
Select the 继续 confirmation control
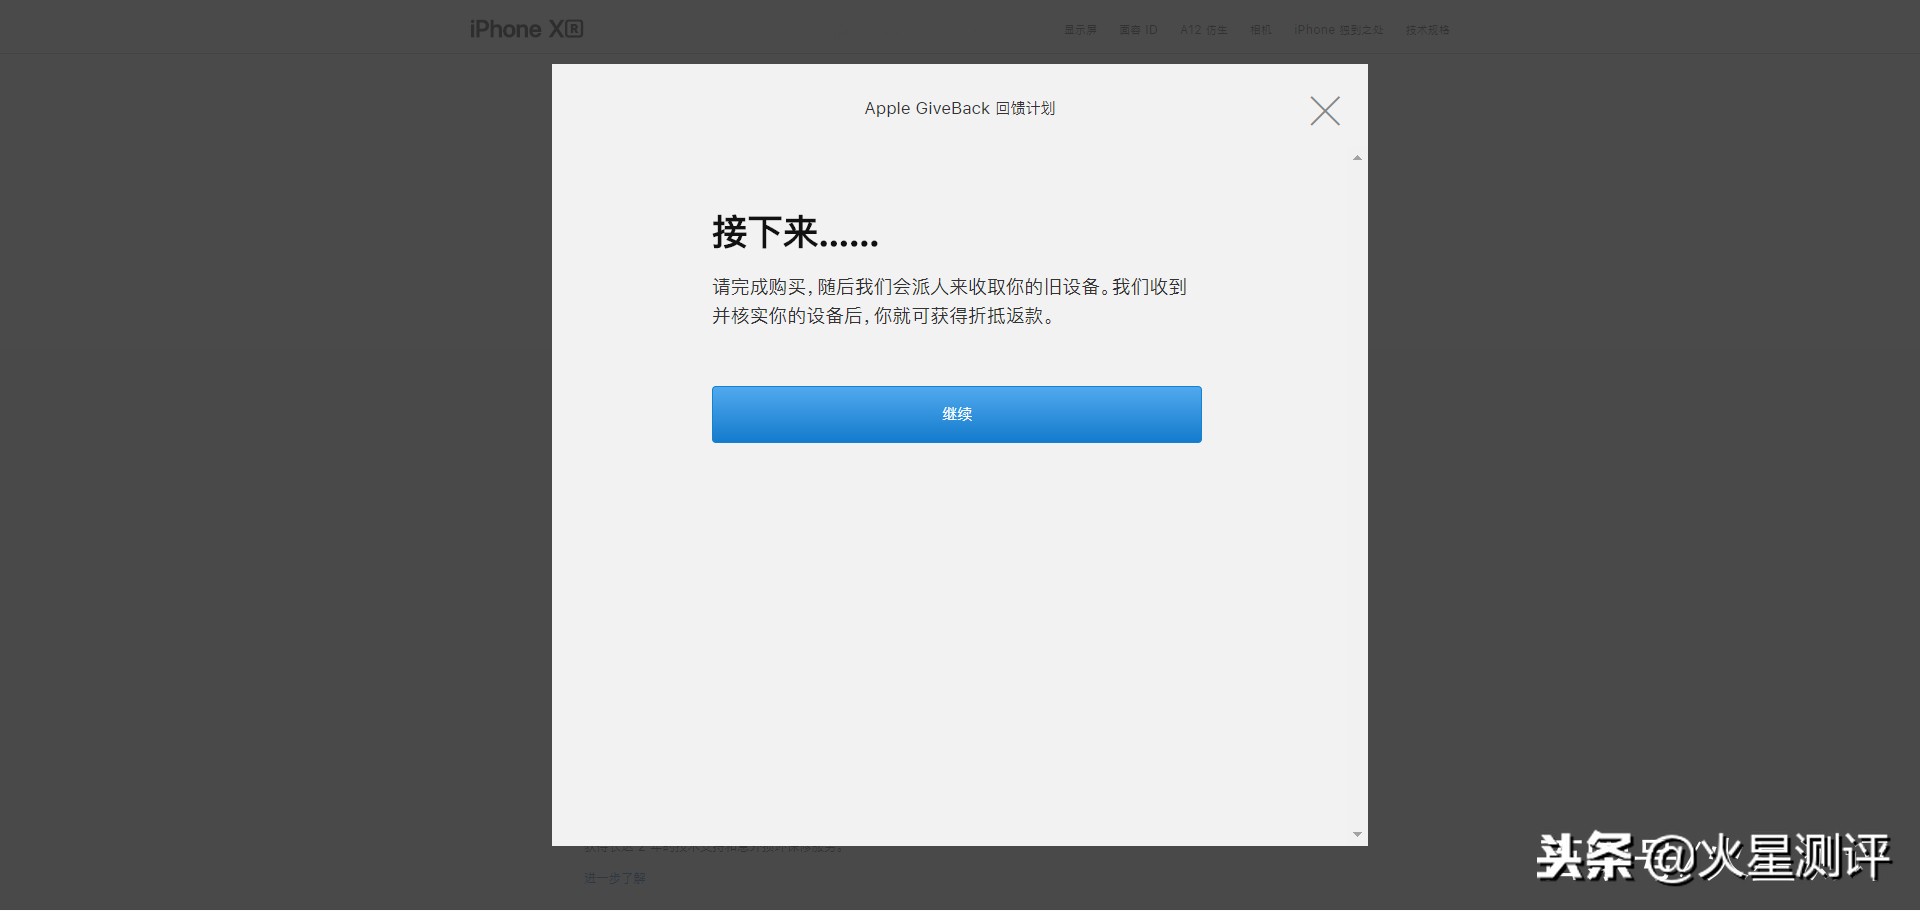tap(956, 414)
